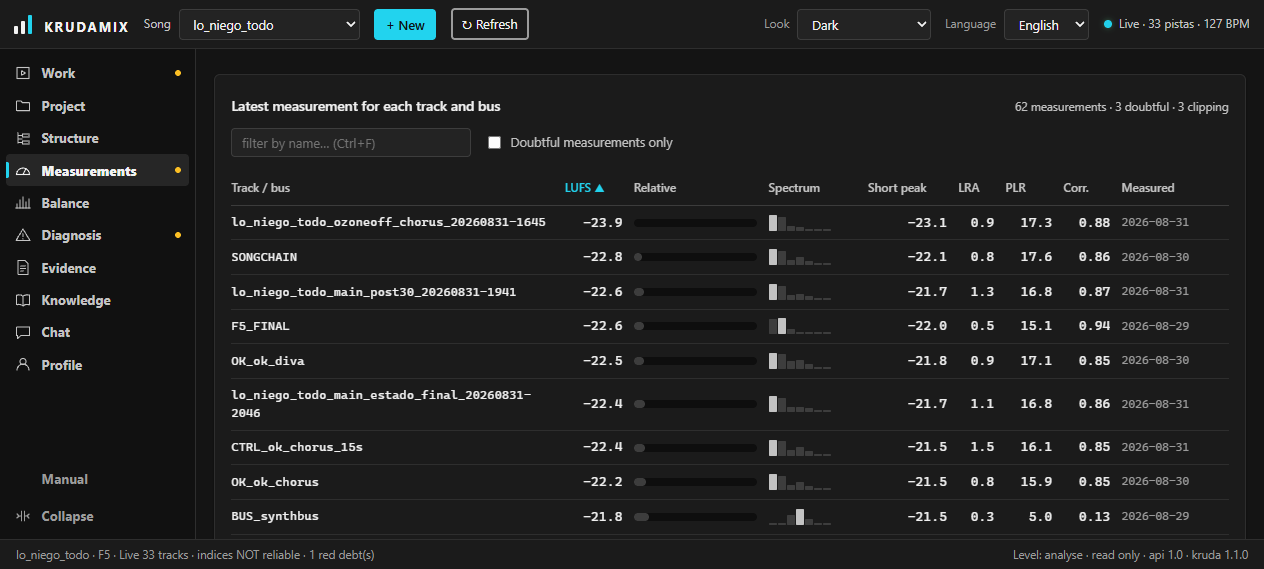
Task: Click spectrum thumbnail for F5_FINAL row
Action: tap(800, 326)
